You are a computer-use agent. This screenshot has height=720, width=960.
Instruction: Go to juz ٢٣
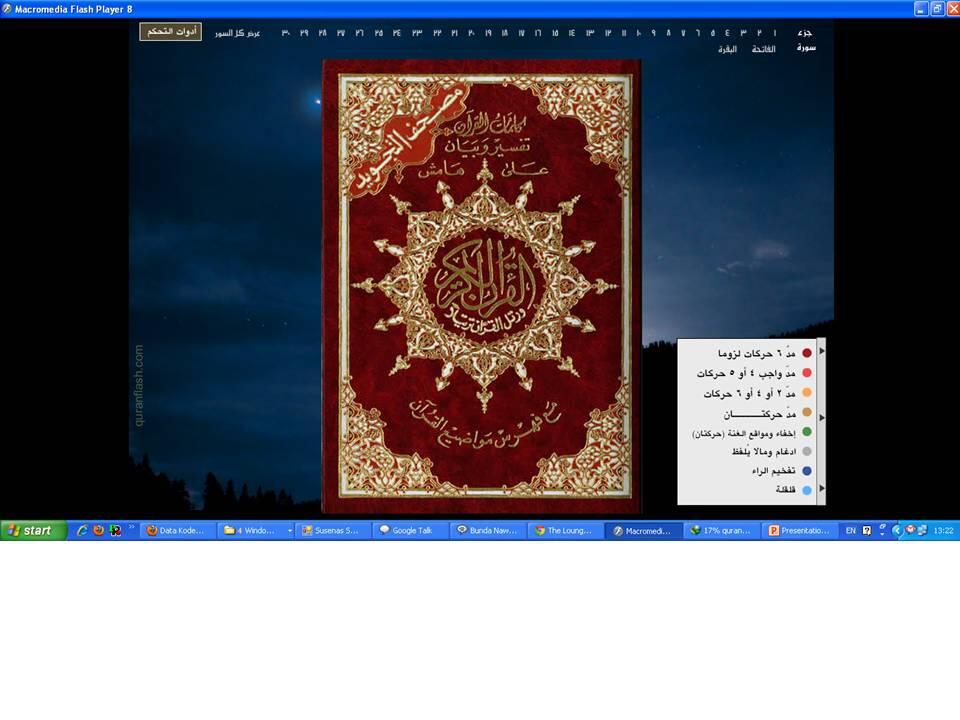[417, 33]
